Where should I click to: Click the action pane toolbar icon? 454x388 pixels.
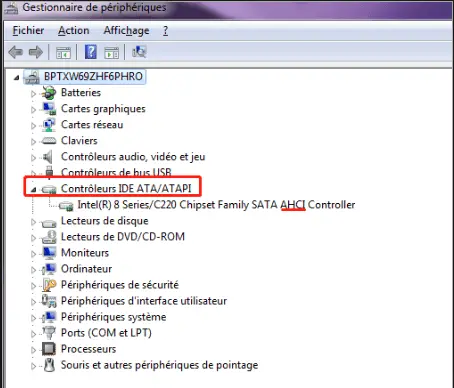111,52
